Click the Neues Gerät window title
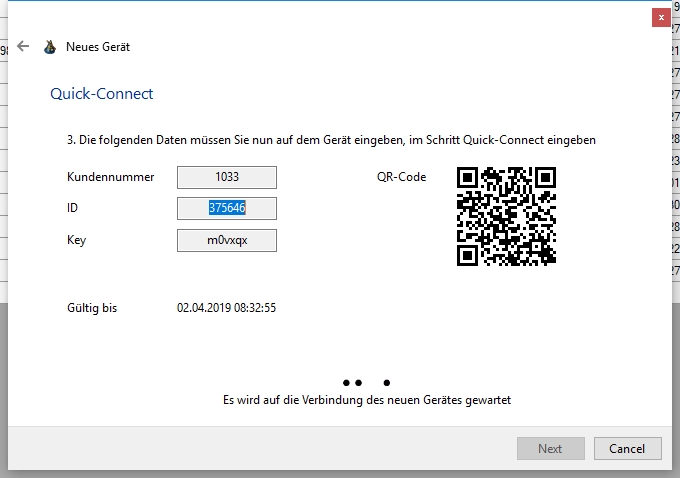The image size is (680, 478). pos(98,47)
